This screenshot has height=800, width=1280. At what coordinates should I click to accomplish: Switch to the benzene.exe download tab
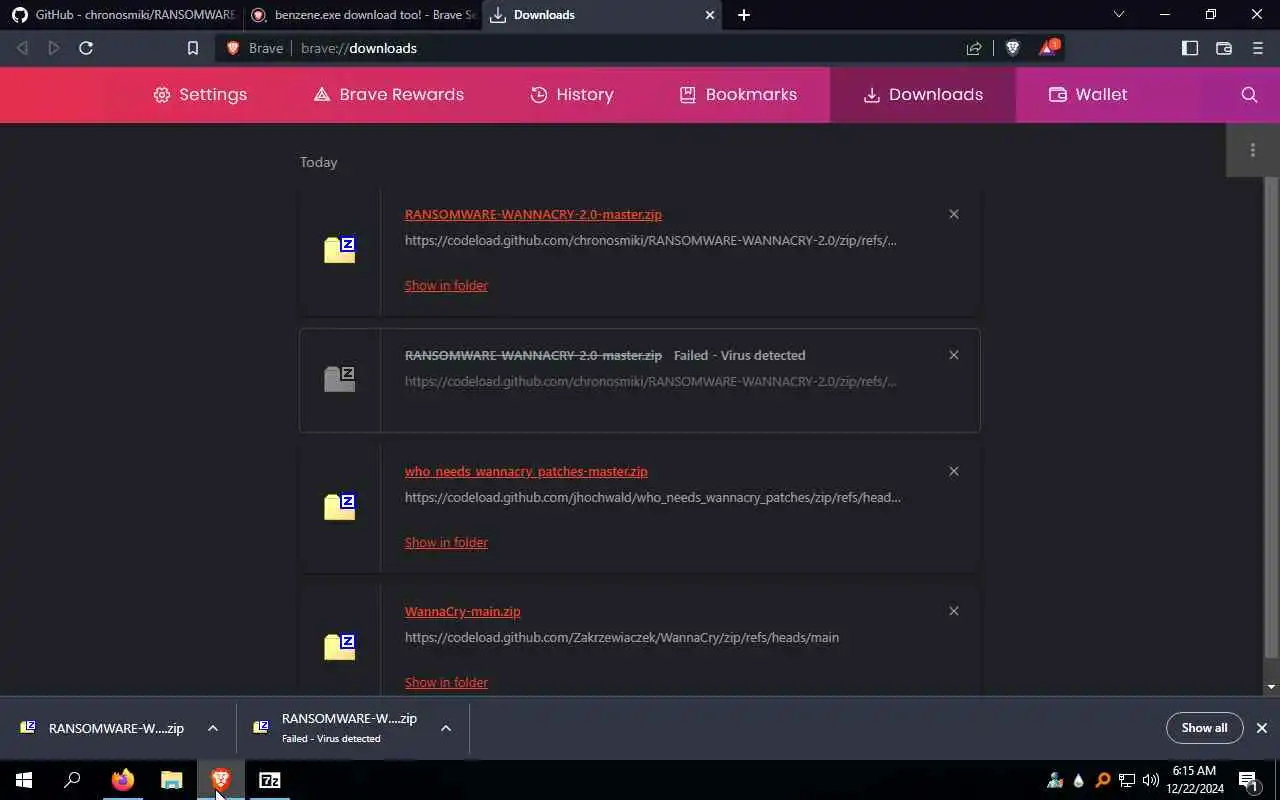coord(362,15)
